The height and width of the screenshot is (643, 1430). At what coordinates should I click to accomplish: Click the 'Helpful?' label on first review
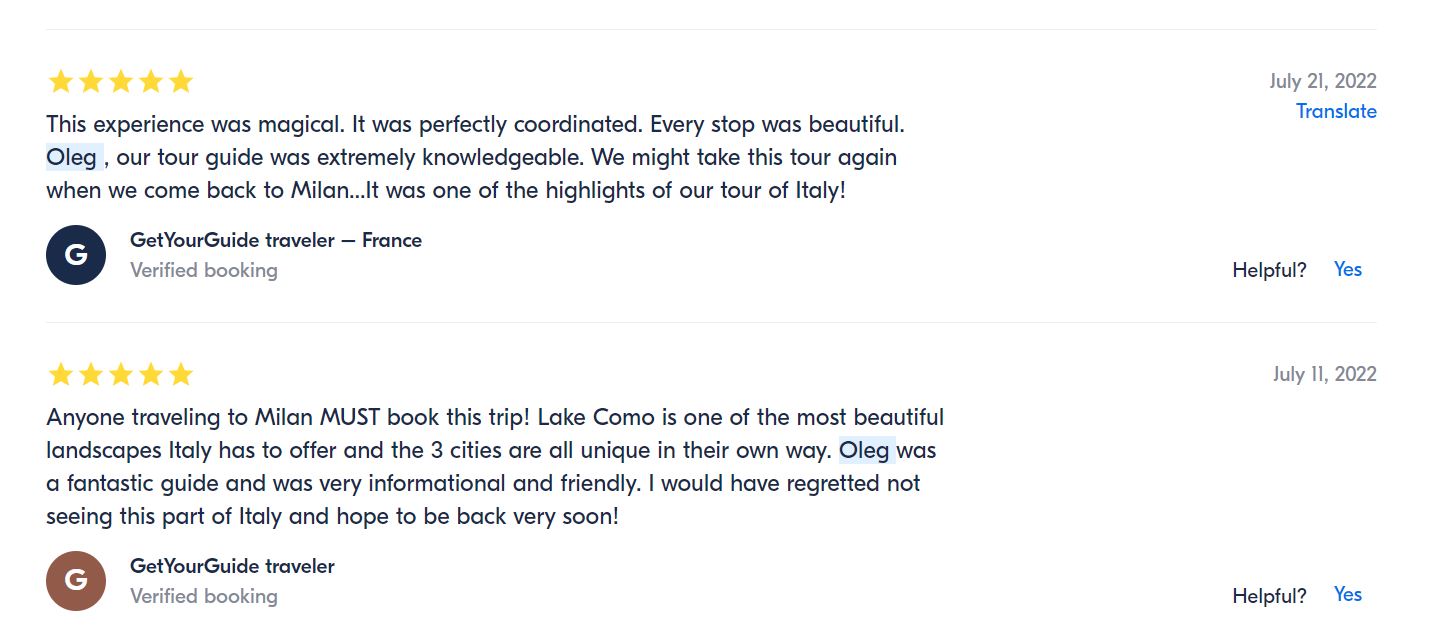[x=1269, y=269]
